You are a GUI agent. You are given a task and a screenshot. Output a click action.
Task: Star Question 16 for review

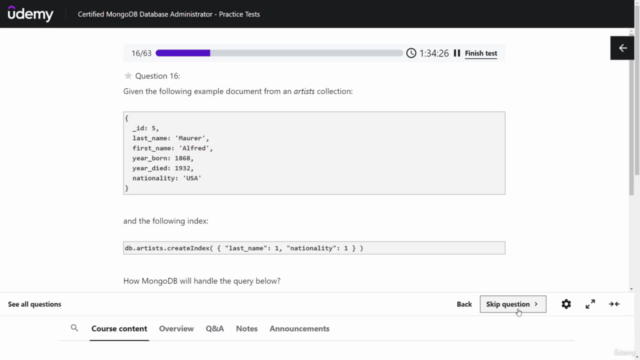(x=128, y=76)
